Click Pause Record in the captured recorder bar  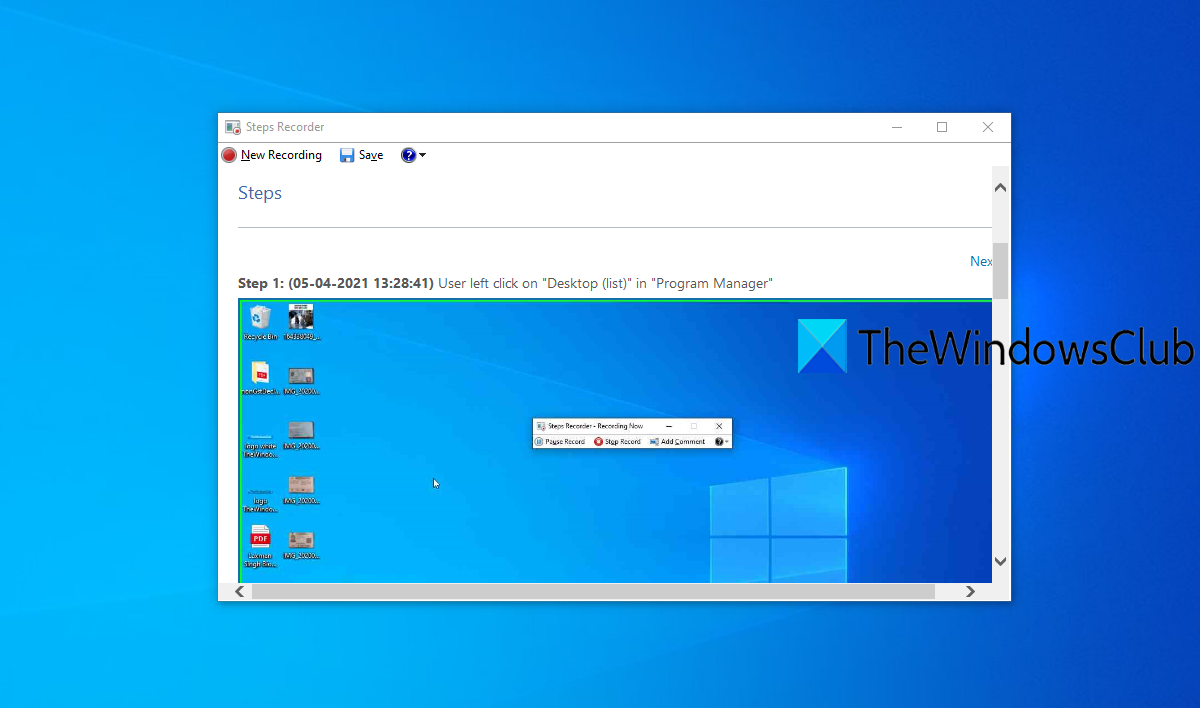click(560, 441)
